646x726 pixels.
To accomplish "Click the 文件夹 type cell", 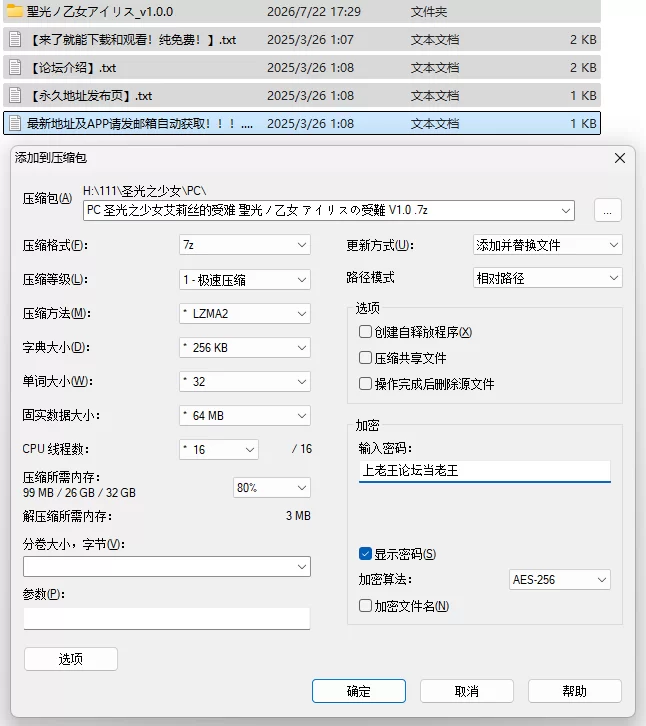I will [x=429, y=12].
